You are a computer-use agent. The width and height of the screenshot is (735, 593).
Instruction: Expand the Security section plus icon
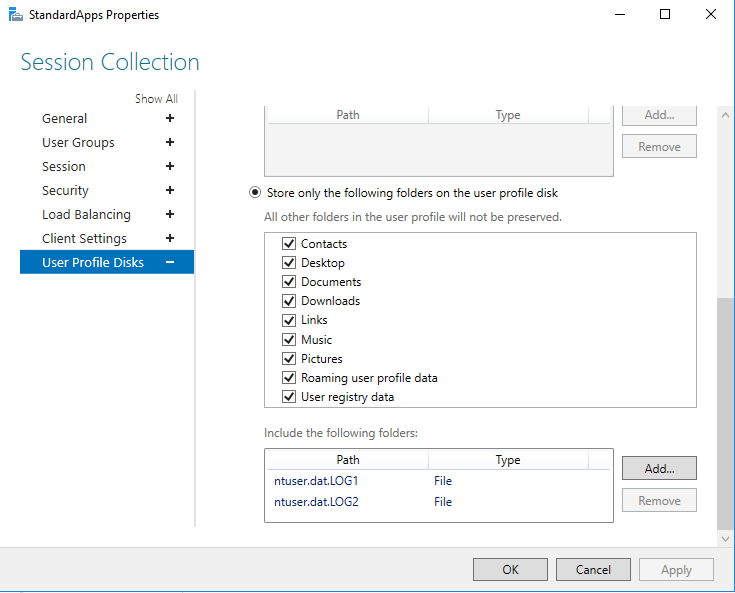click(170, 190)
